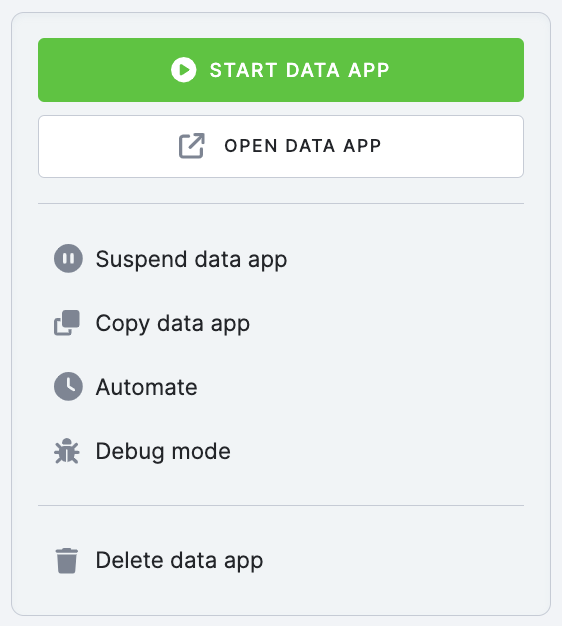The image size is (562, 626).
Task: Select the Suspend data app entry
Action: point(170,259)
